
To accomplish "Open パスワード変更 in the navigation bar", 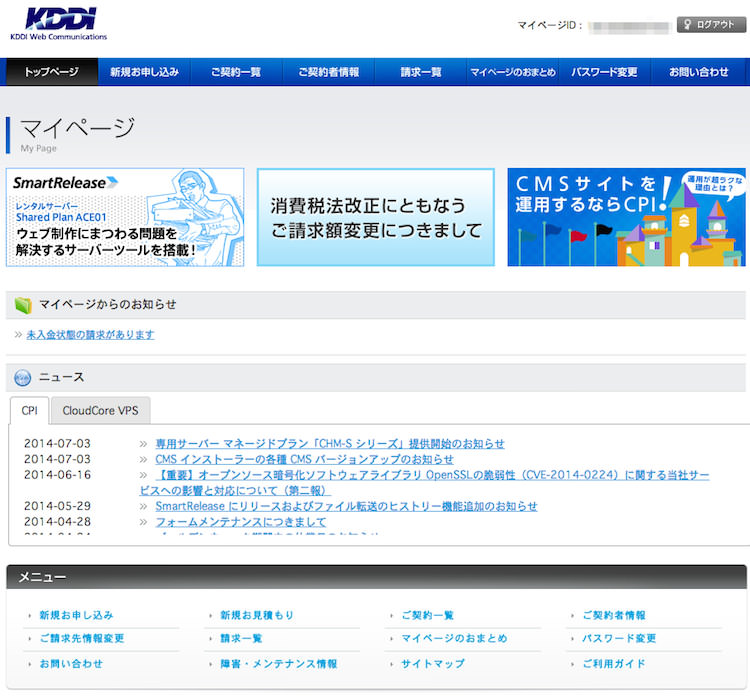I will click(605, 72).
